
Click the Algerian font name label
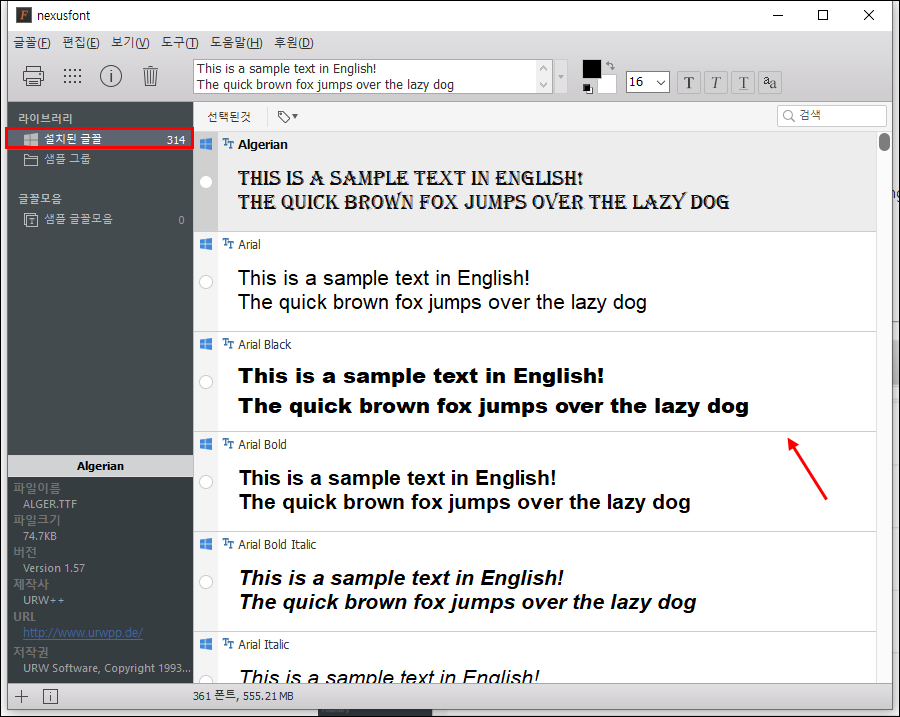point(263,145)
